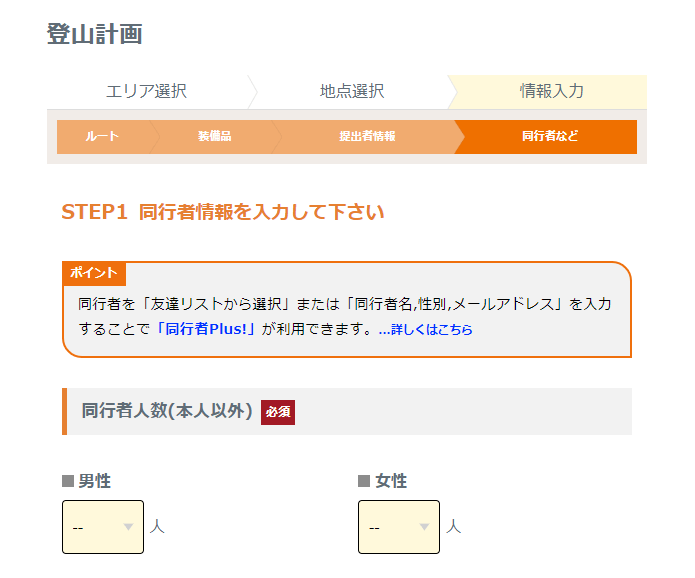
Task: Open the エリア選択 tab
Action: pos(146,91)
